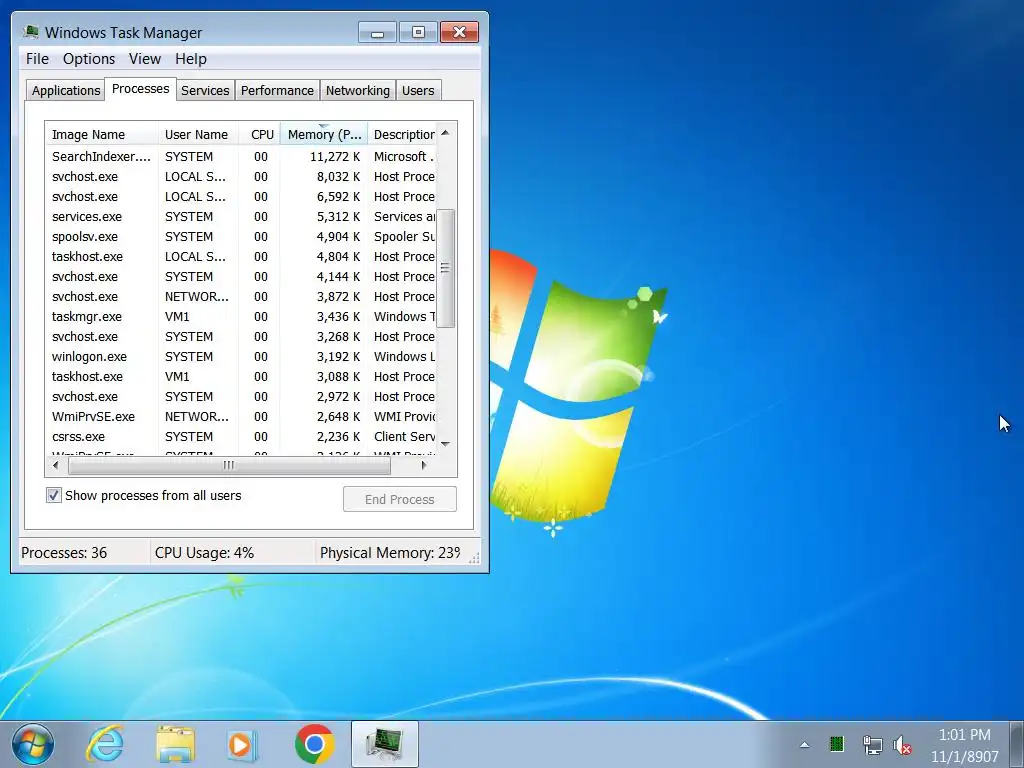This screenshot has width=1024, height=768.
Task: Select WmiPrvSE.exe using 2,648 K
Action: point(240,417)
